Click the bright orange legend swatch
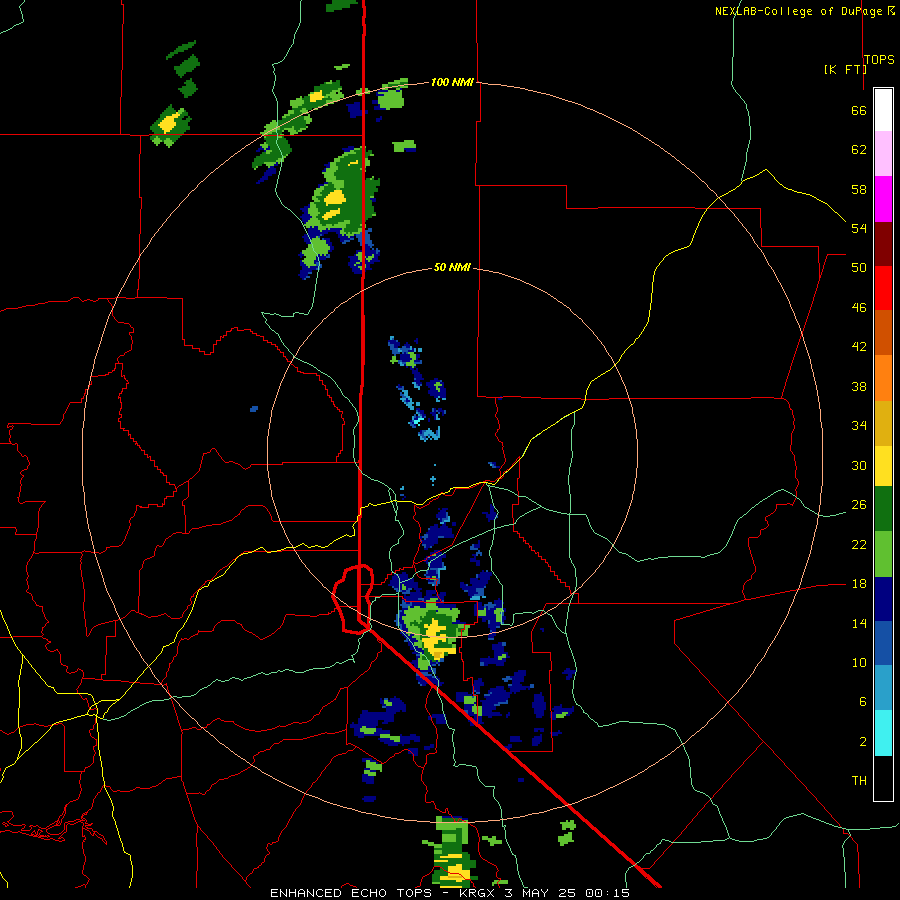Image resolution: width=900 pixels, height=900 pixels. click(883, 378)
